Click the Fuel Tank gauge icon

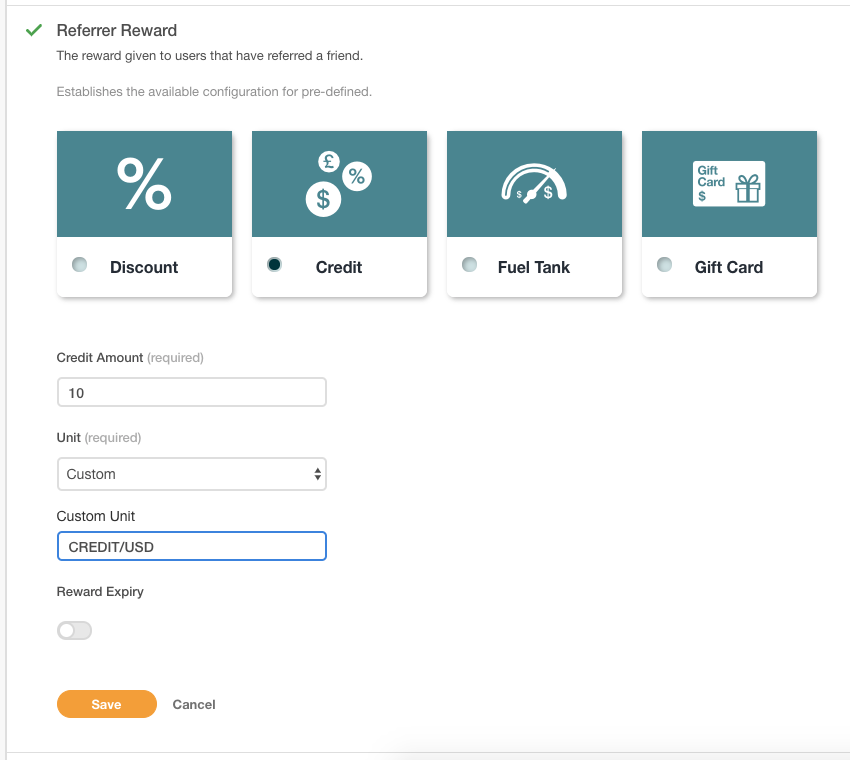click(x=534, y=184)
